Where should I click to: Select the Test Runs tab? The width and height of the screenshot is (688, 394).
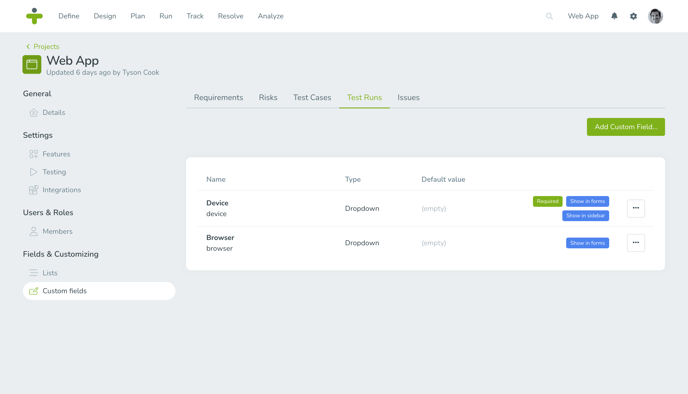(x=364, y=97)
